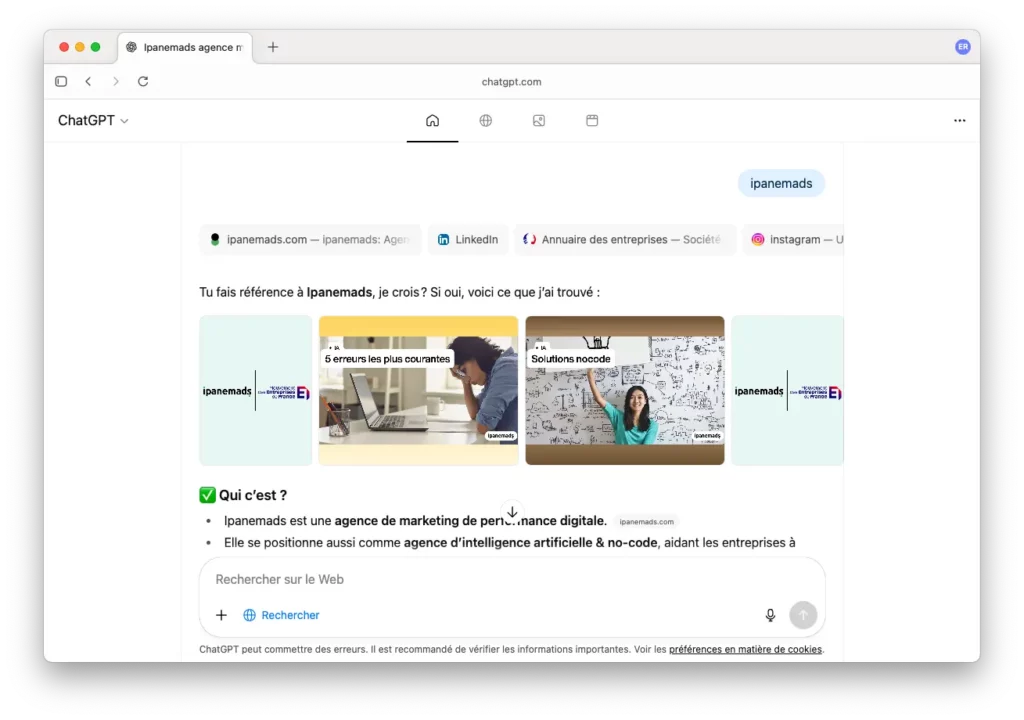Expand the ChatGPT model dropdown

coord(93,121)
